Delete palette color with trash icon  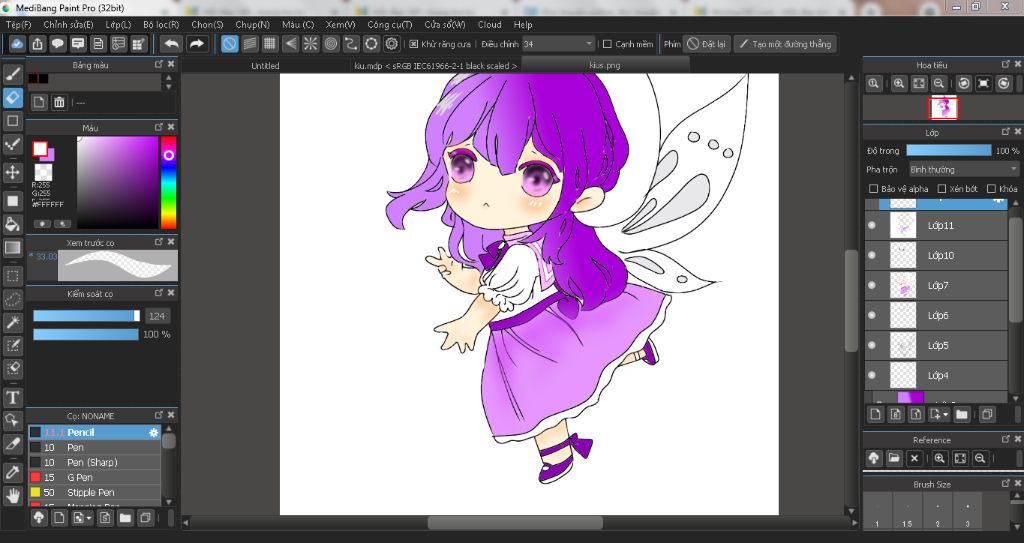coord(59,102)
